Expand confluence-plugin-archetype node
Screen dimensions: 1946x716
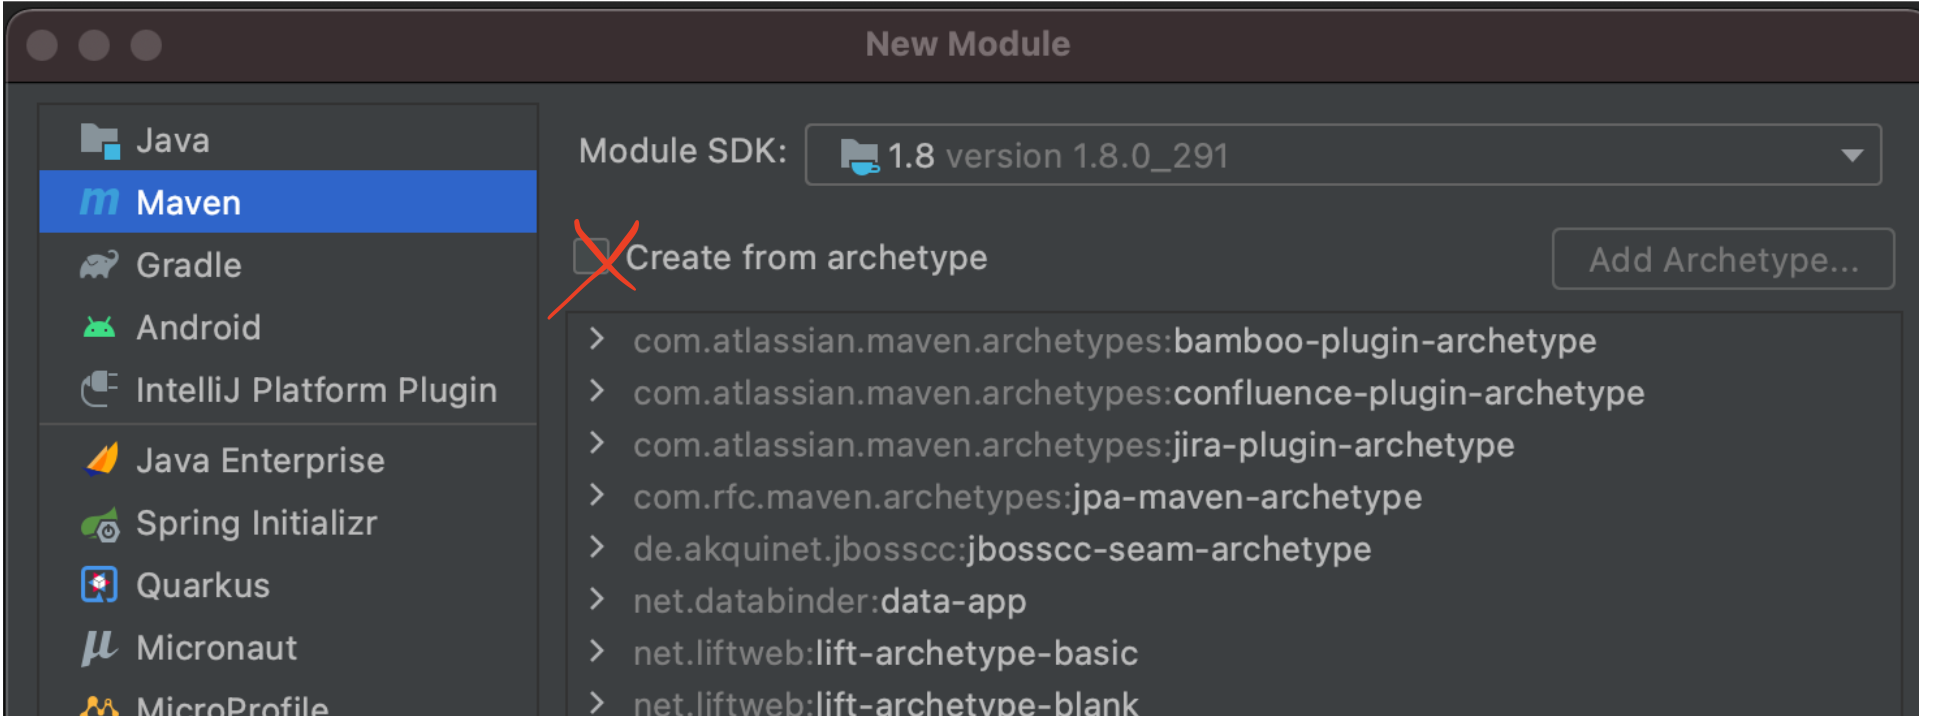coord(597,391)
